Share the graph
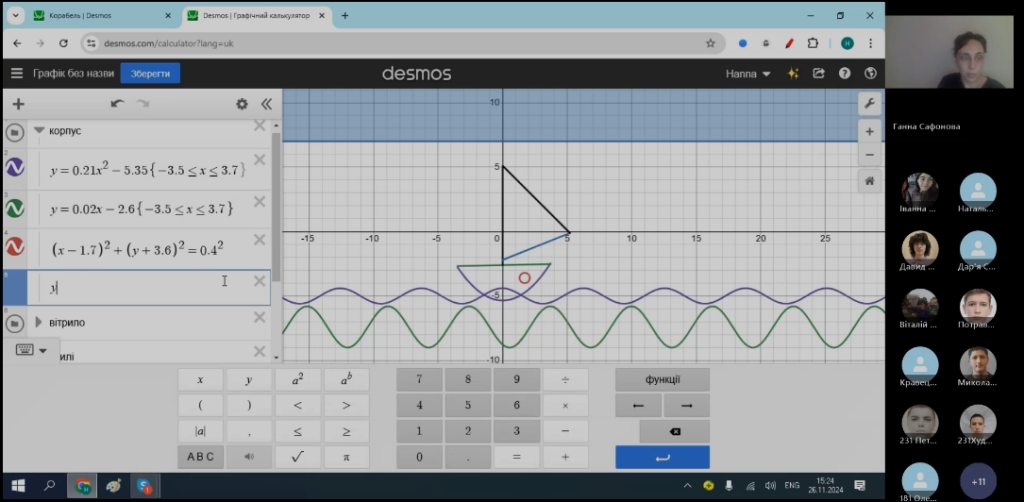This screenshot has width=1024, height=502. [x=819, y=74]
